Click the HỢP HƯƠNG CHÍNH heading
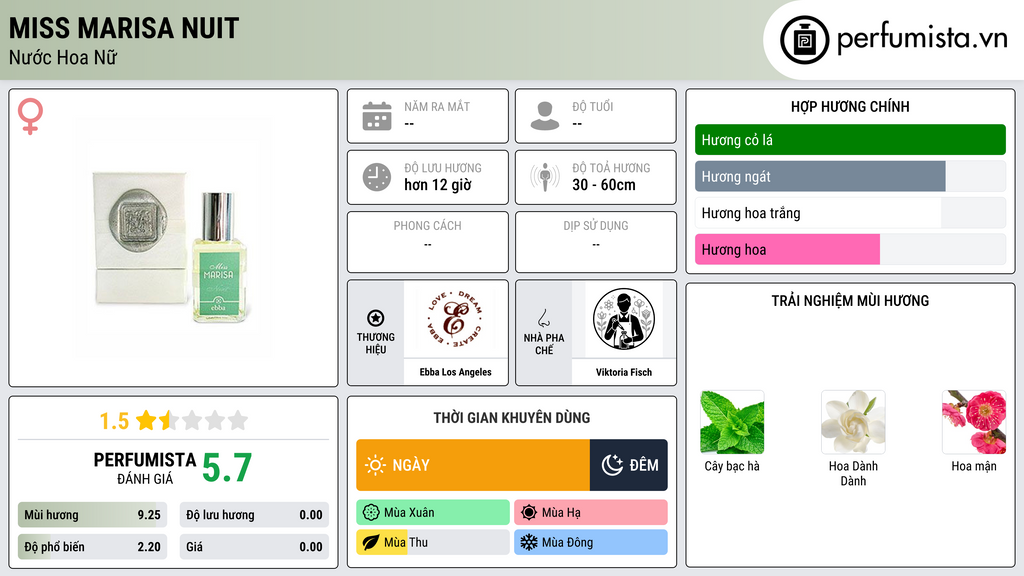 (850, 106)
